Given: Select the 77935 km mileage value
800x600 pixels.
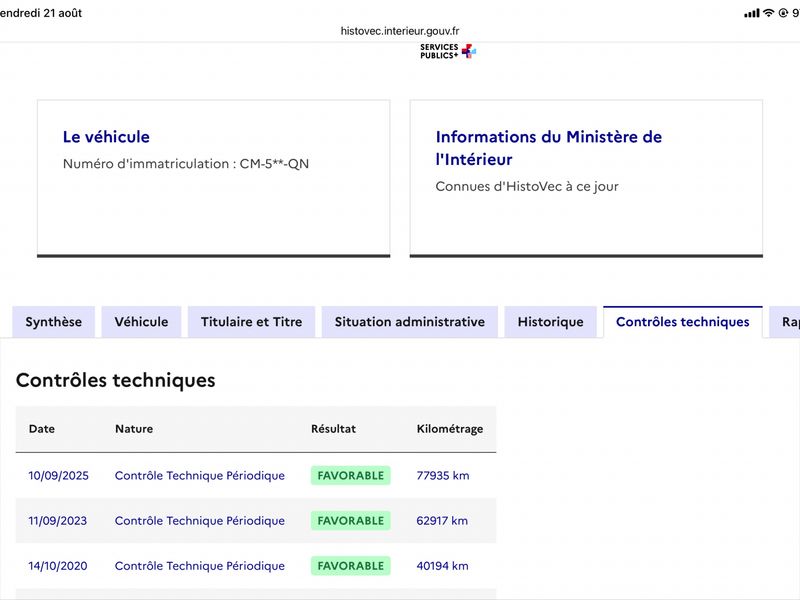Looking at the screenshot, I should [x=443, y=476].
